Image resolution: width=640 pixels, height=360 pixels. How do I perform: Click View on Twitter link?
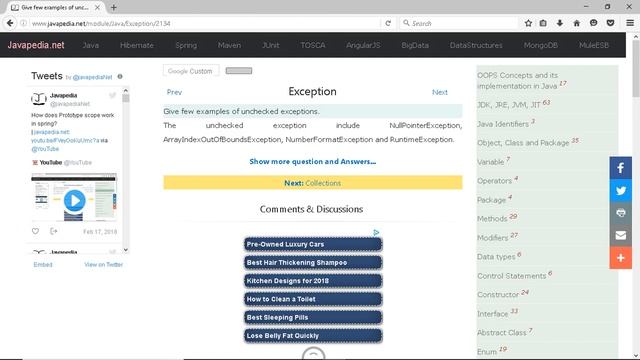click(x=103, y=264)
